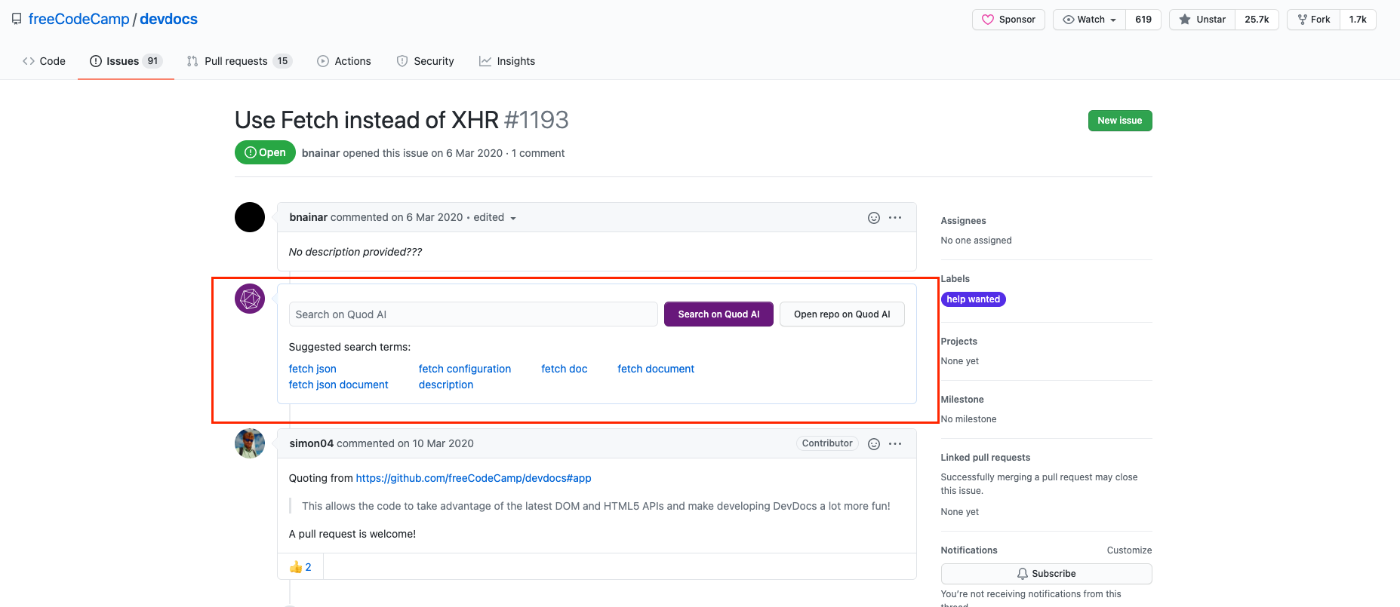Screen dimensions: 1400x607
Task: Select suggested term description
Action: 446,385
